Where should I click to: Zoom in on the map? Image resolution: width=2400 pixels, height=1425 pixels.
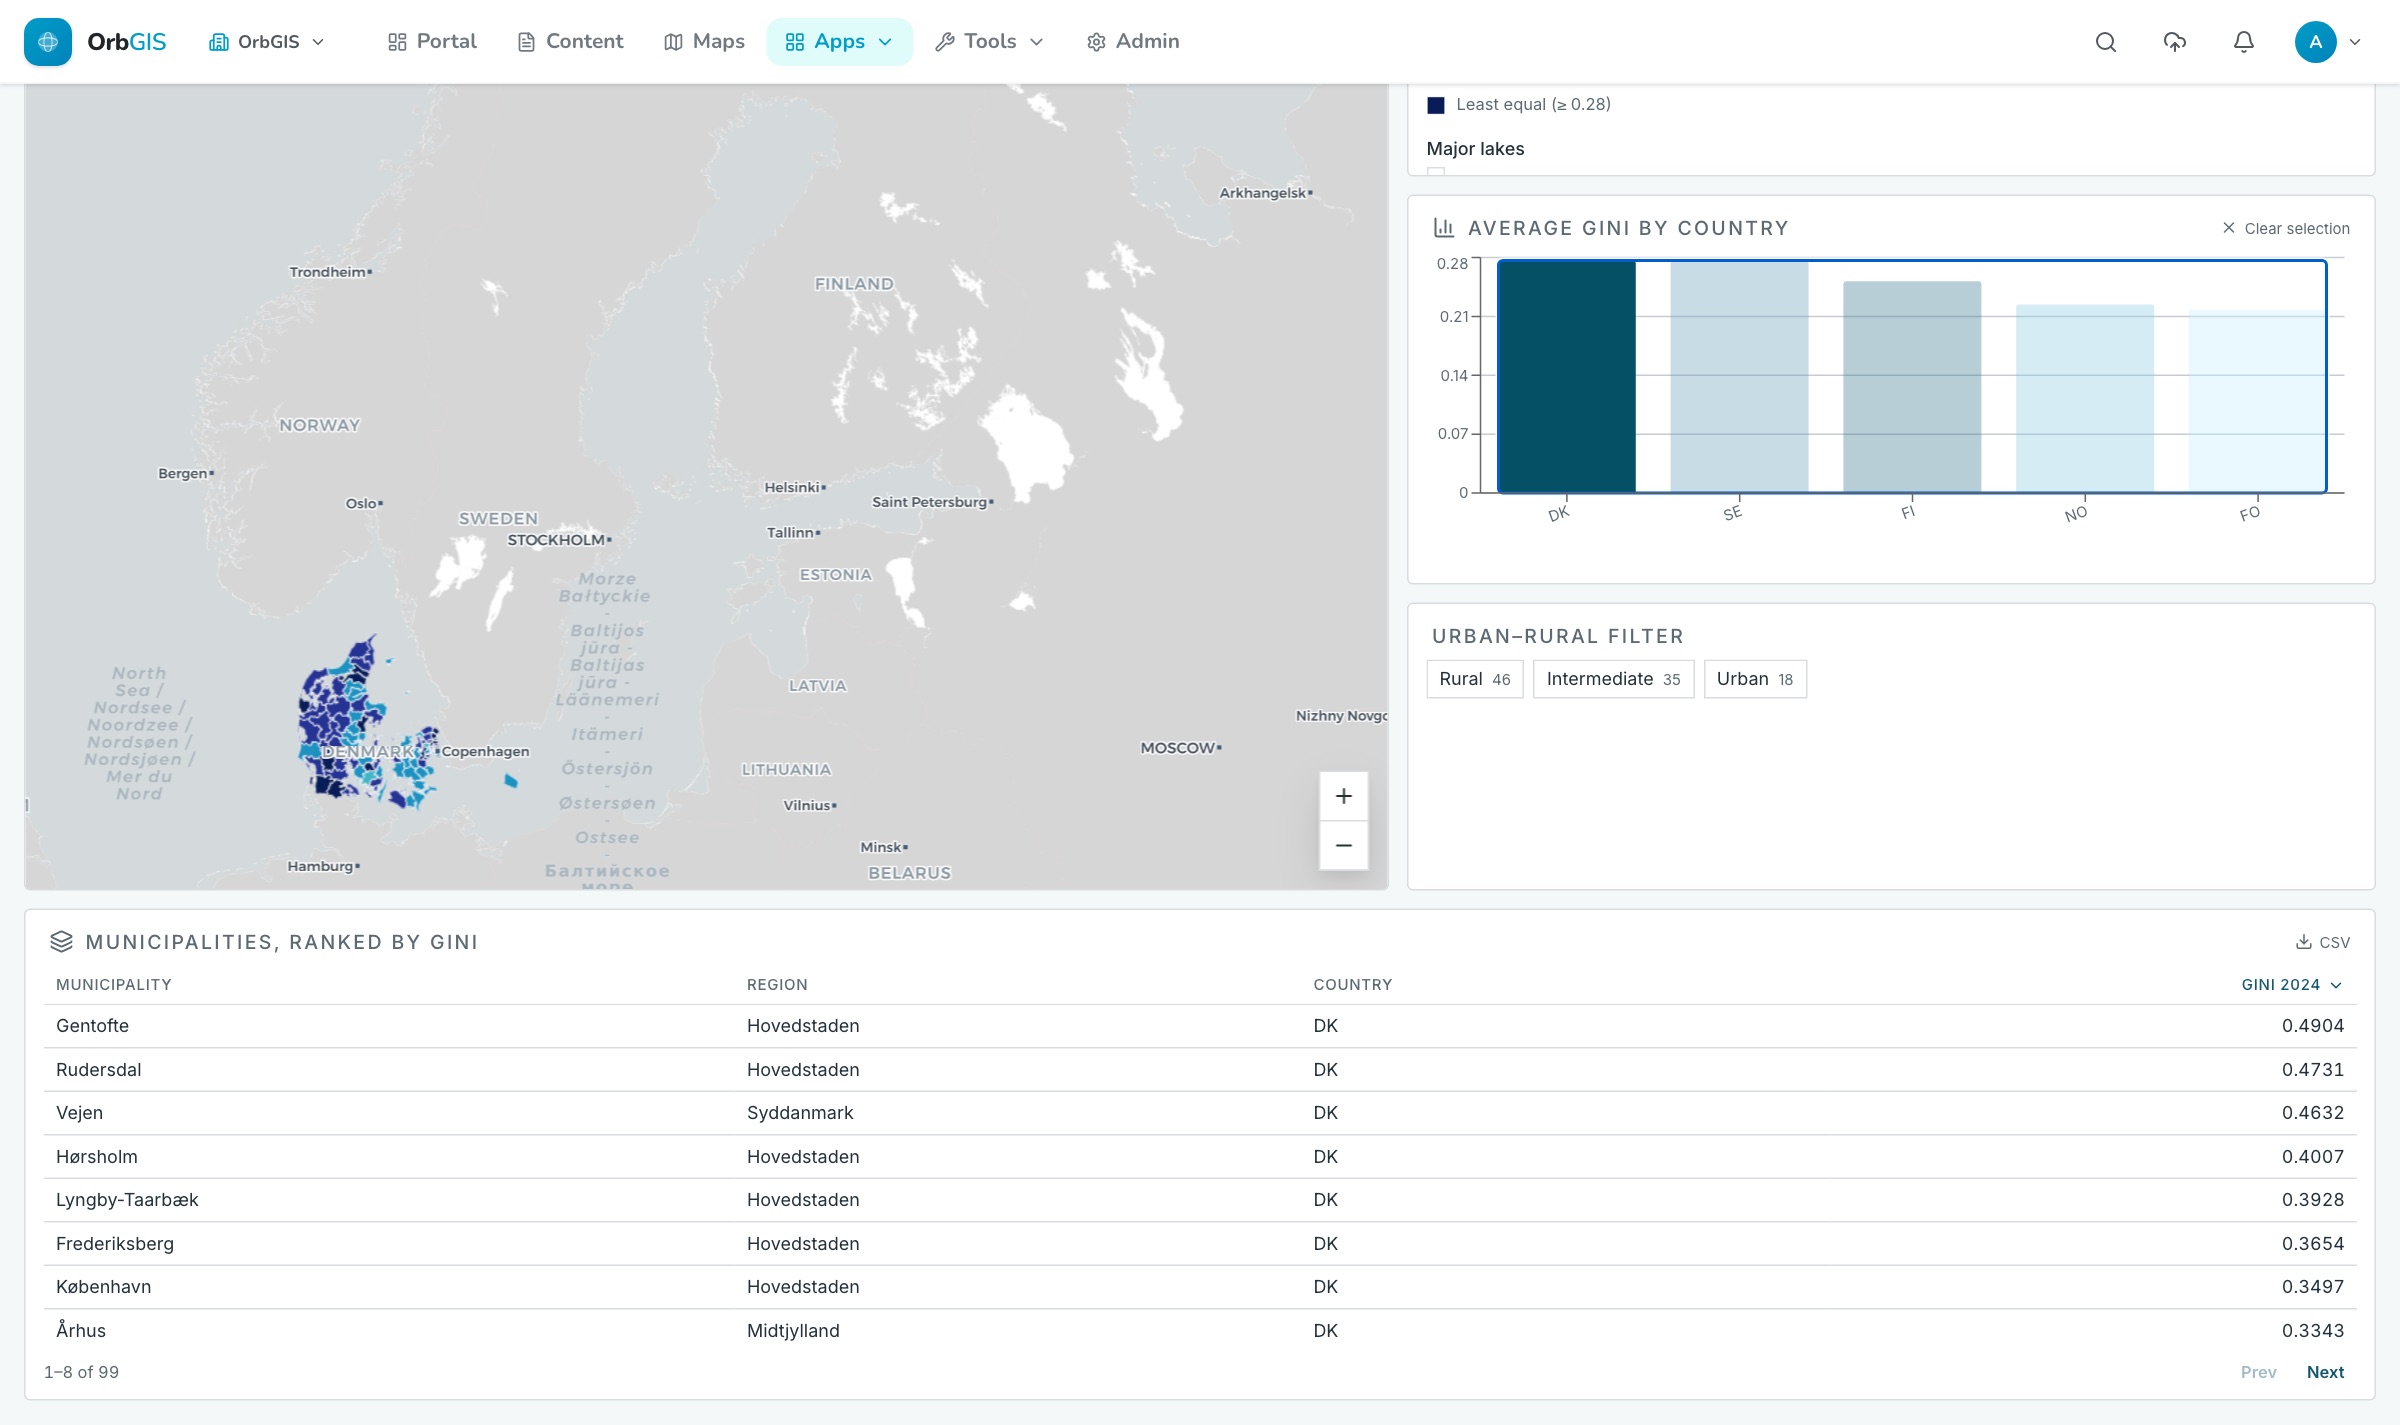coord(1344,796)
